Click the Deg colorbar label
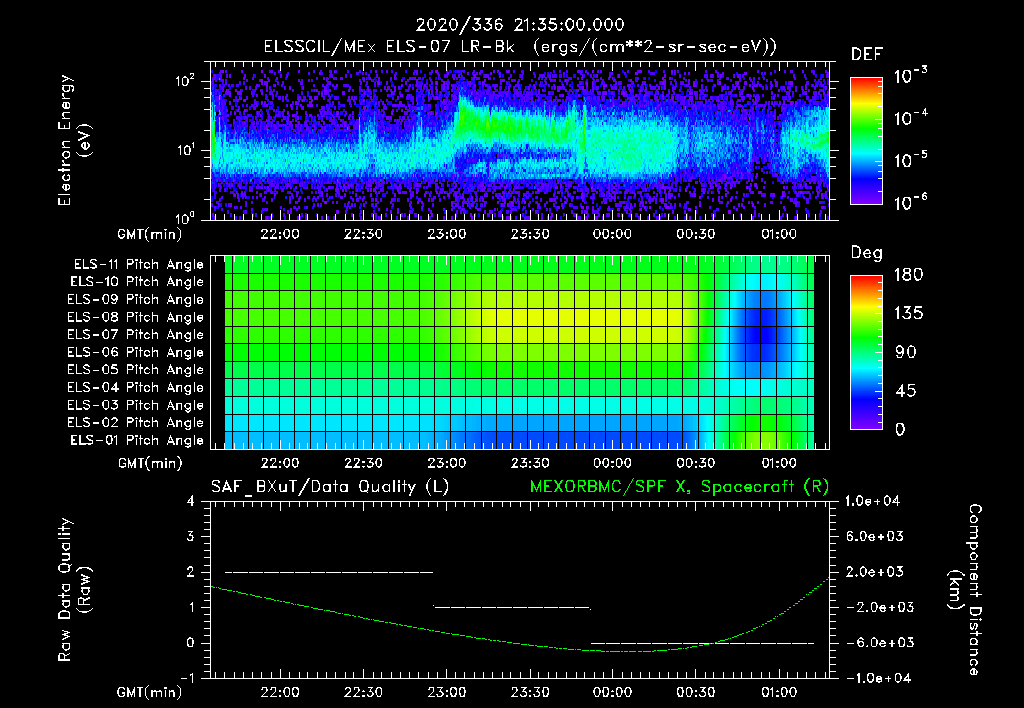This screenshot has width=1024, height=708. (x=867, y=253)
